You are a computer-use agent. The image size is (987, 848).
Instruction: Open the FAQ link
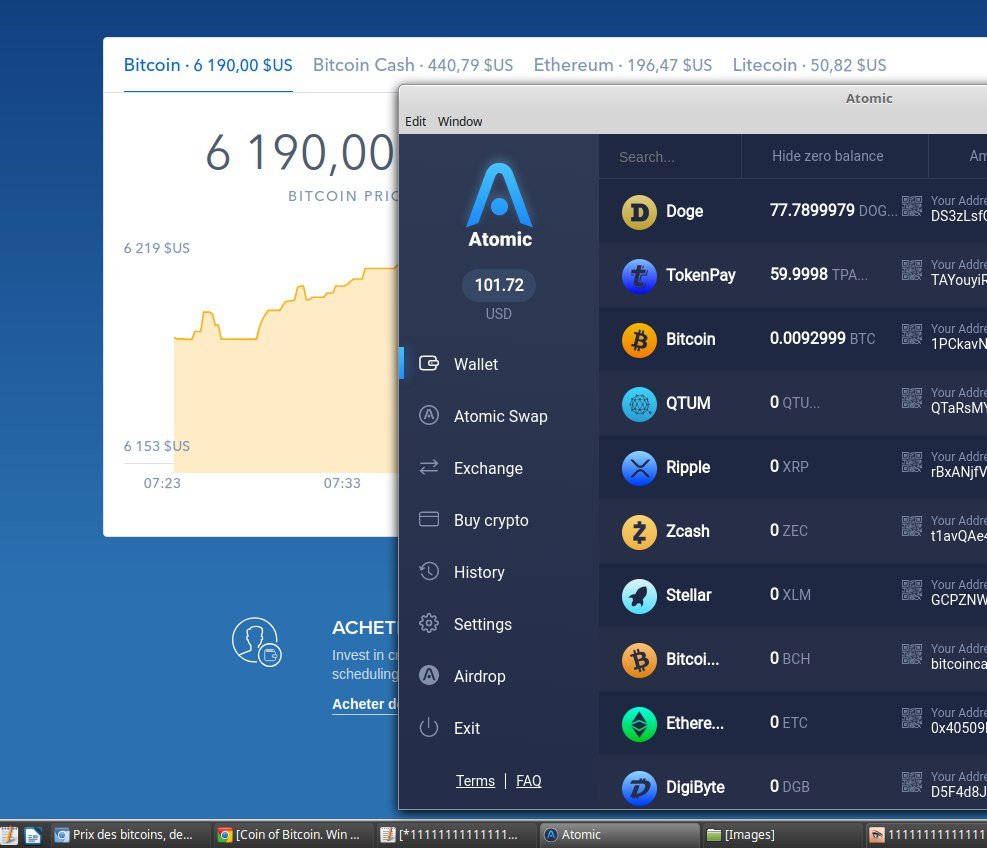click(528, 781)
